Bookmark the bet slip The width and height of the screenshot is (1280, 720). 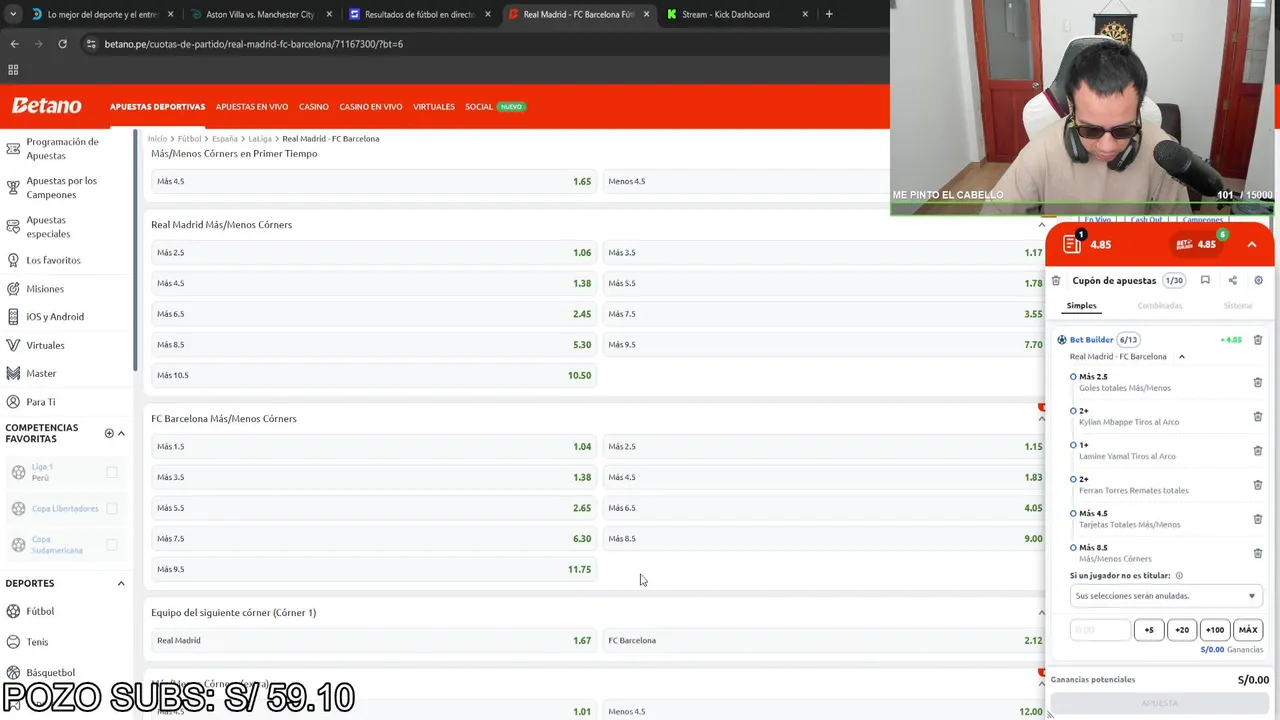tap(1205, 281)
